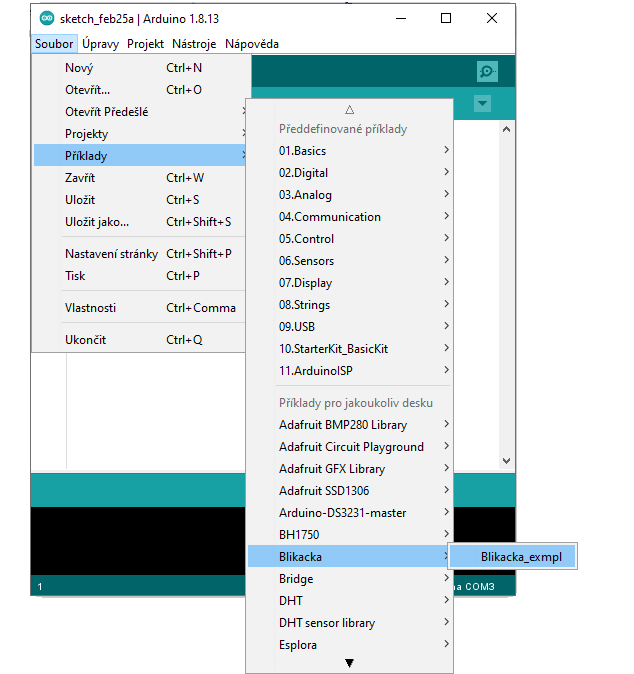Viewport: 634px width, 674px height.
Task: Open the Serial Monitor magnifier icon
Action: click(487, 71)
